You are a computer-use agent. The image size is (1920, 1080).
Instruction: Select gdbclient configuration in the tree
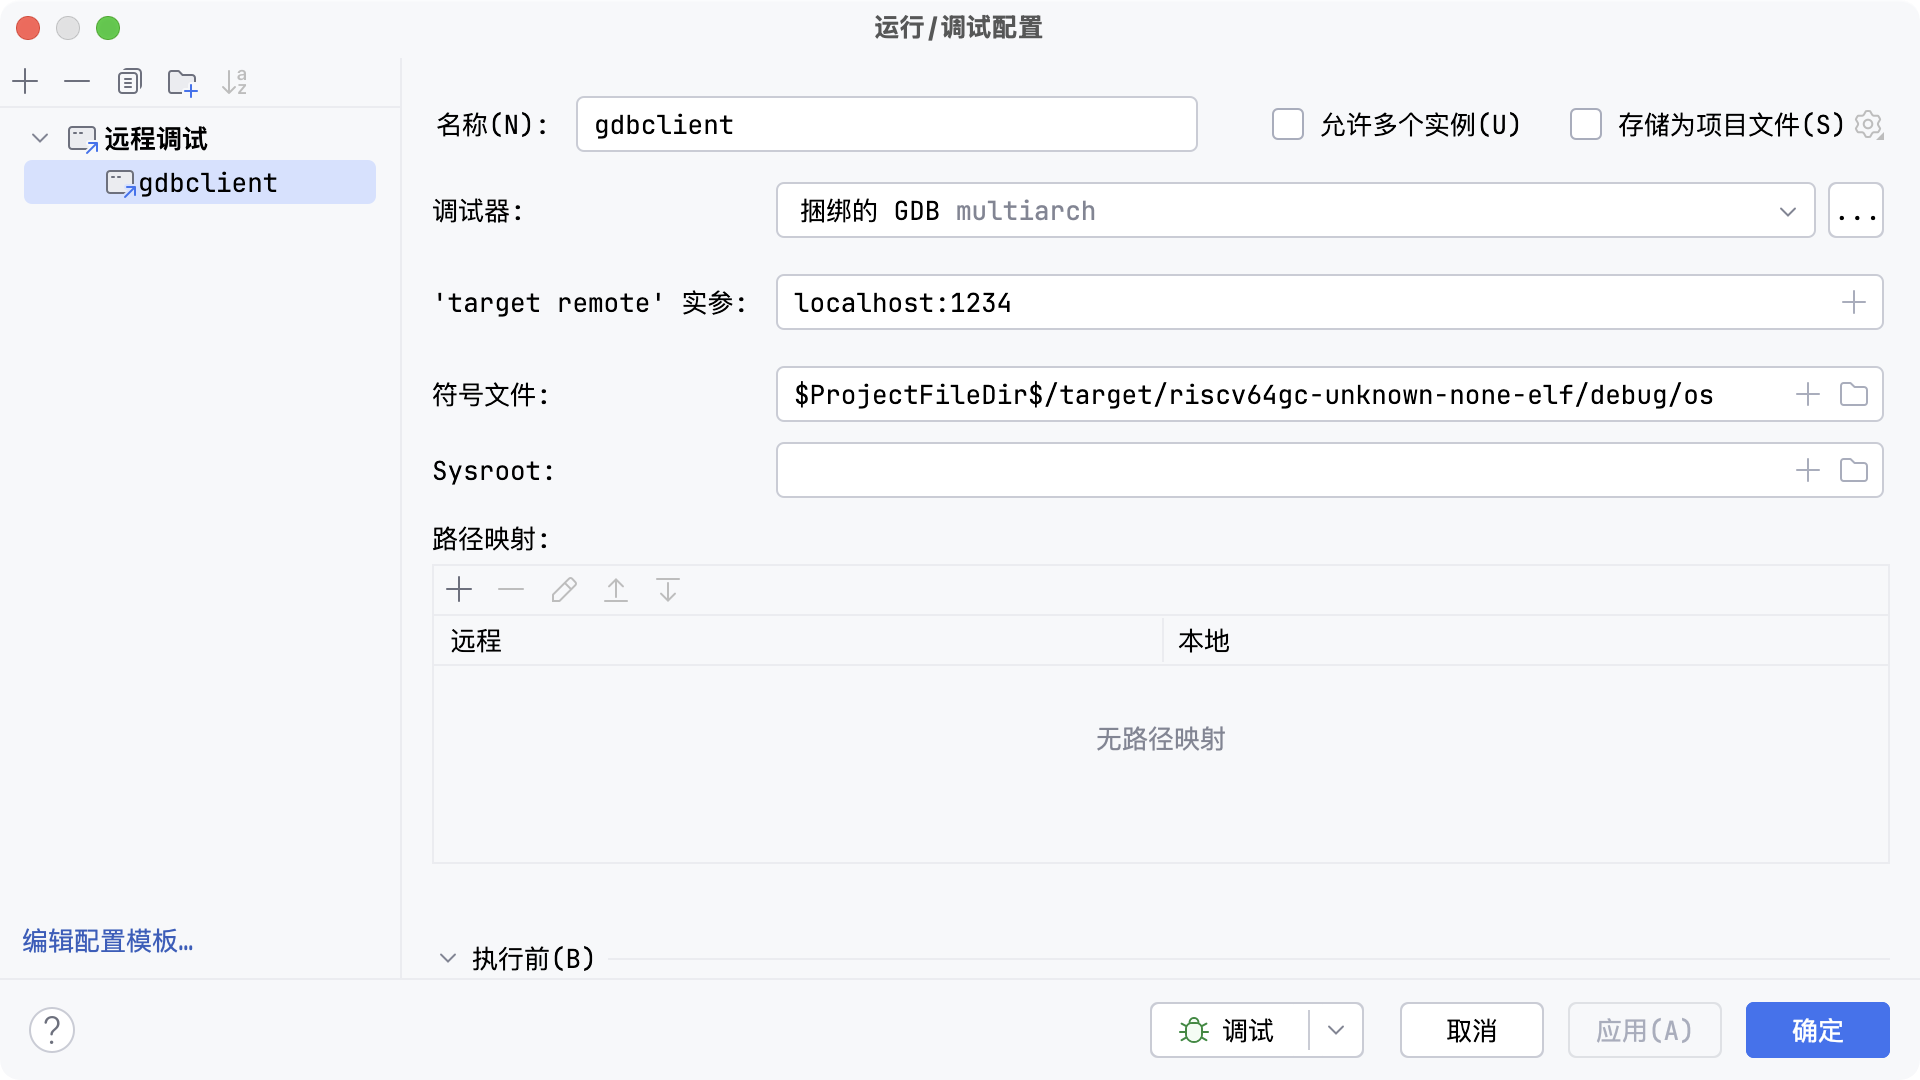pos(207,183)
